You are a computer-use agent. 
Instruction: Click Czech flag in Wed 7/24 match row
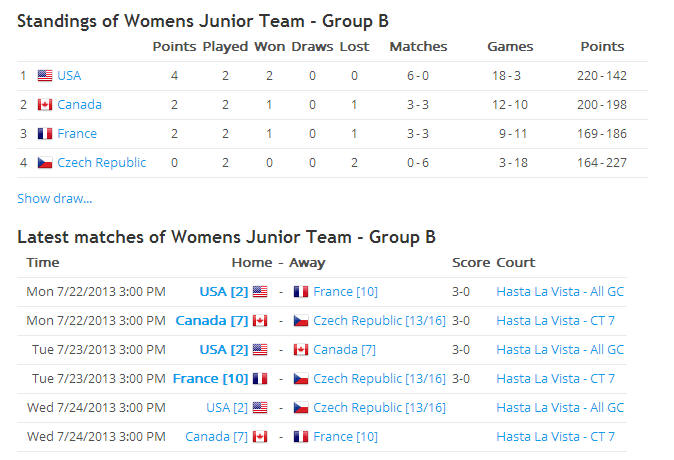point(301,408)
